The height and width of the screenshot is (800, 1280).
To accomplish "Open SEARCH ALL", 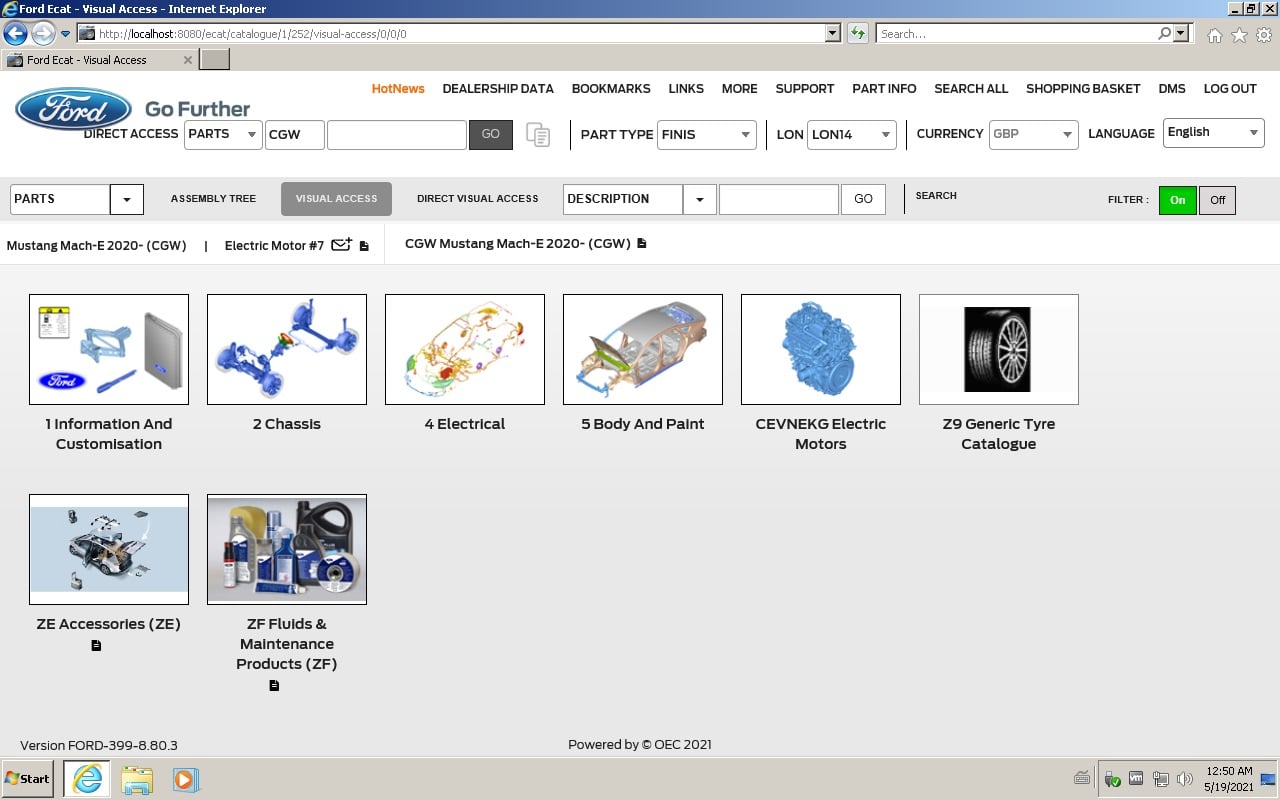I will tap(971, 88).
